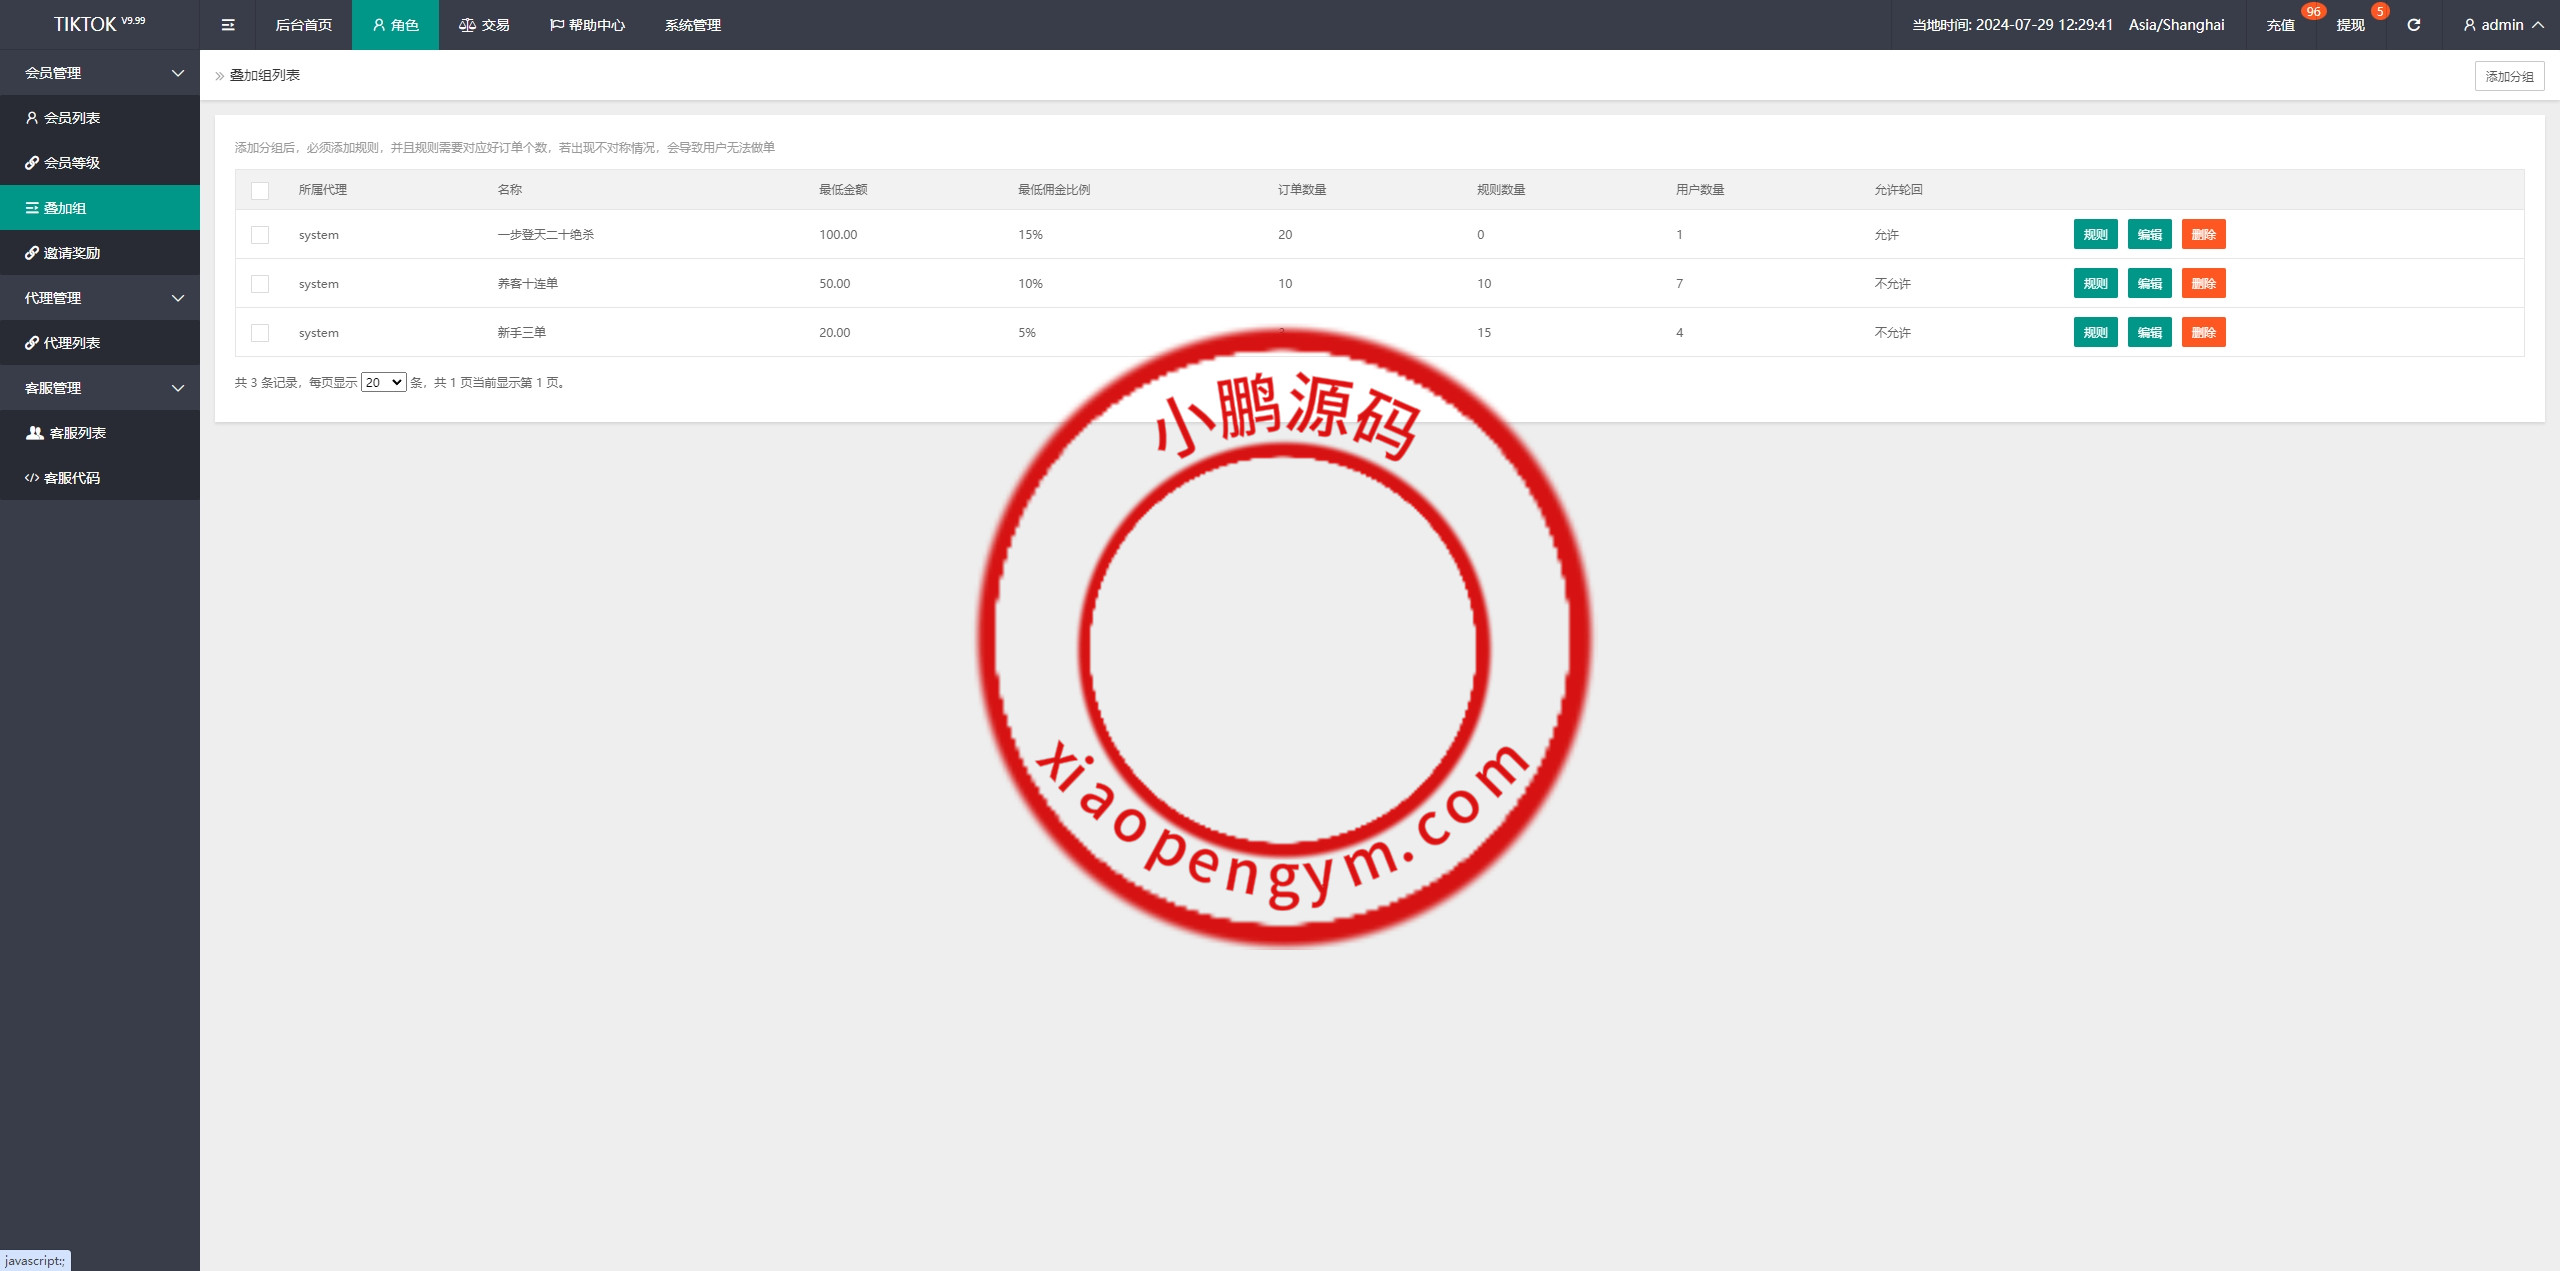The width and height of the screenshot is (2560, 1271).
Task: Check the 一步登天二十绝杀 row checkbox
Action: [x=260, y=235]
